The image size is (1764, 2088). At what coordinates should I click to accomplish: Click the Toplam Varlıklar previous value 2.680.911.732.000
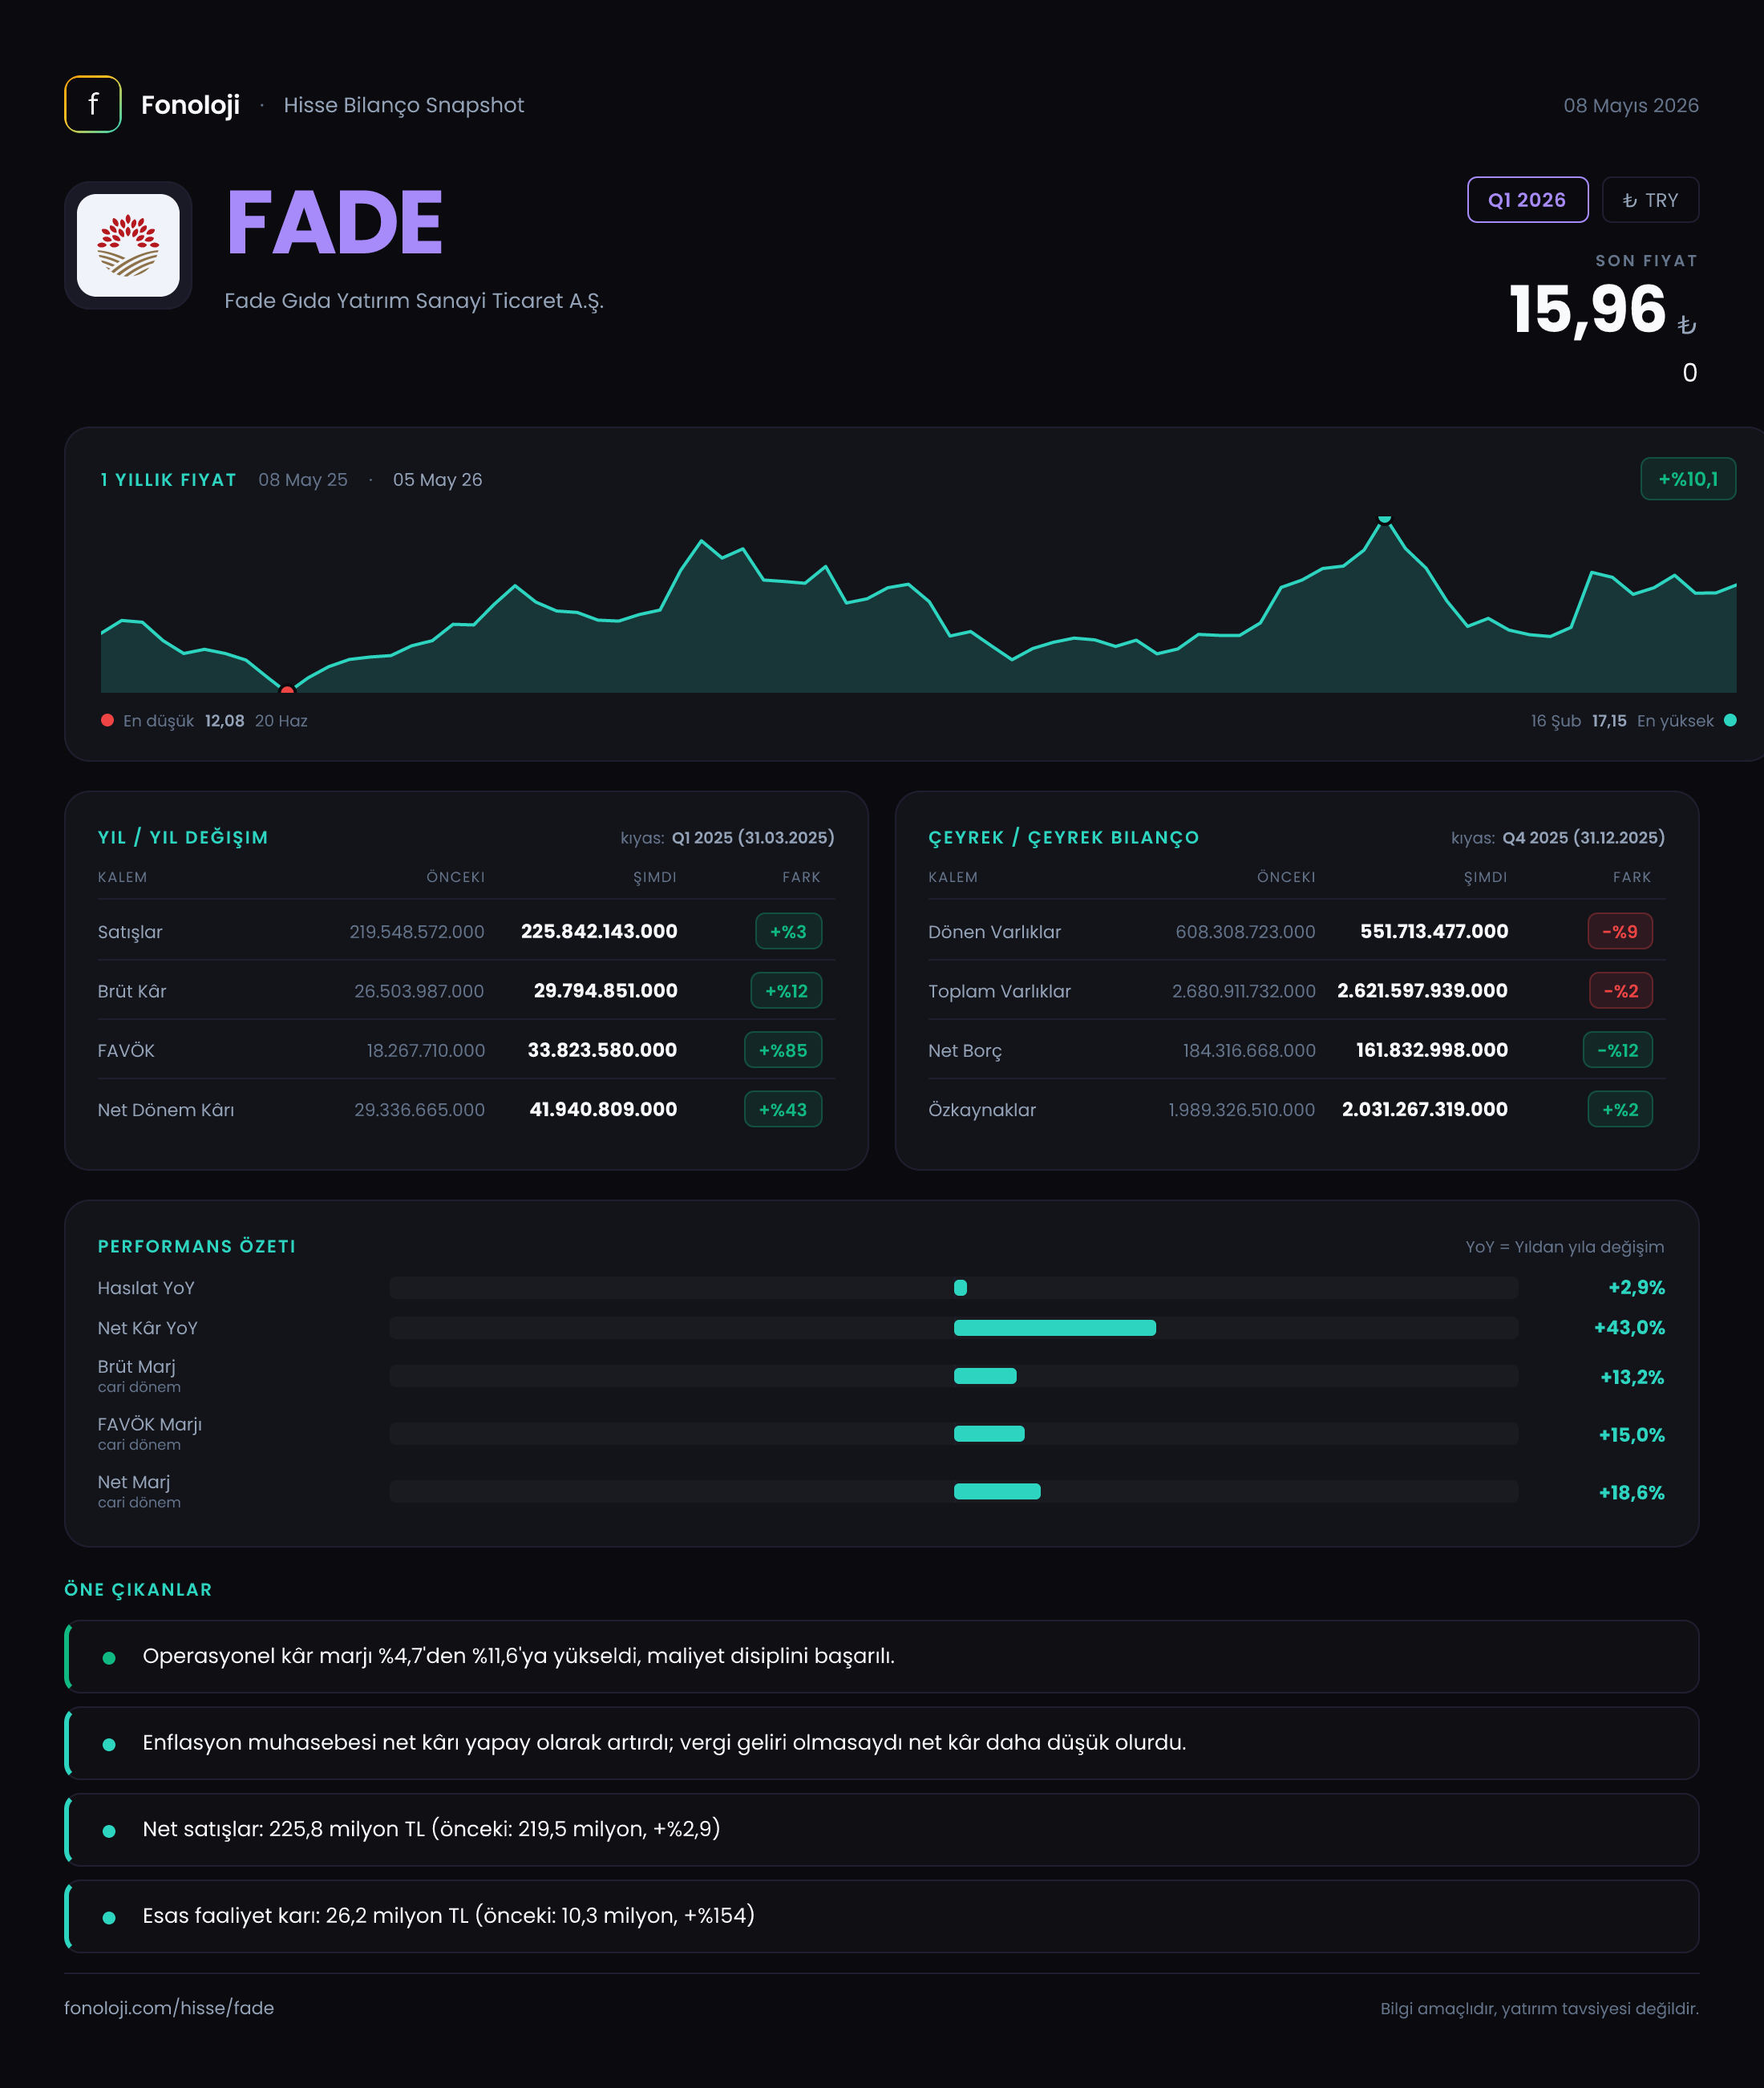click(x=1244, y=991)
